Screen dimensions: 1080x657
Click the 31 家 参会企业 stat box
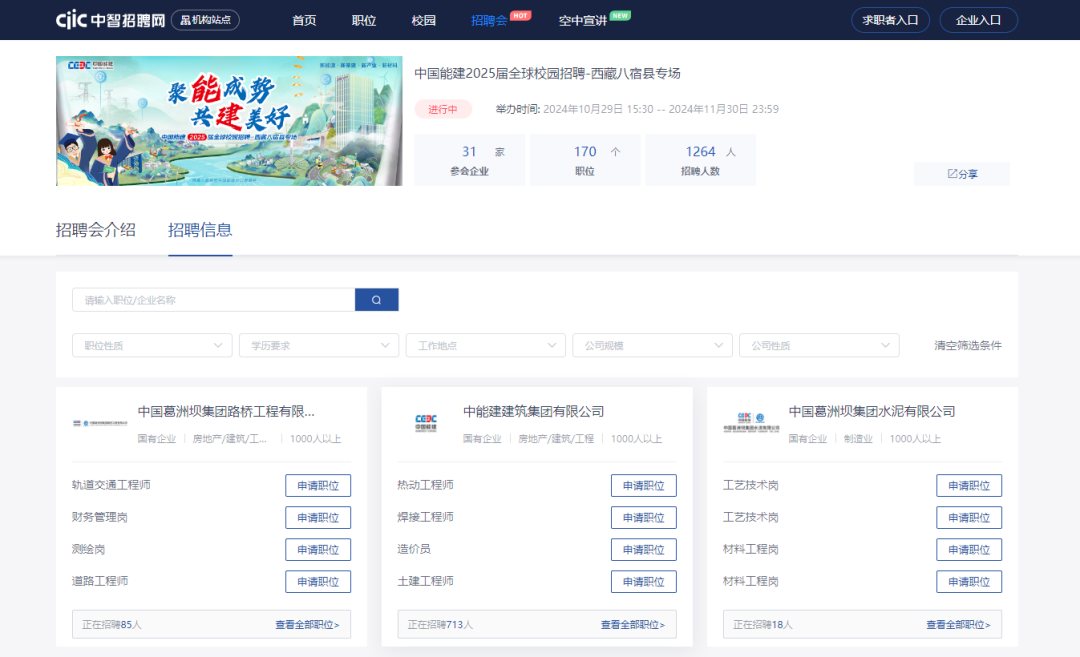click(x=470, y=160)
